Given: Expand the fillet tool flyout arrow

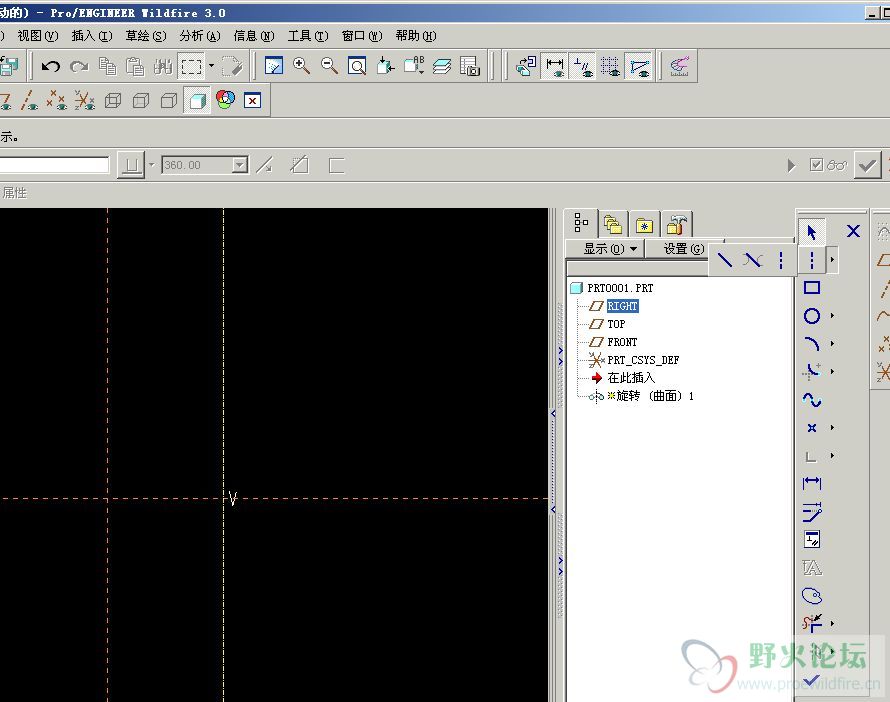Looking at the screenshot, I should click(832, 372).
